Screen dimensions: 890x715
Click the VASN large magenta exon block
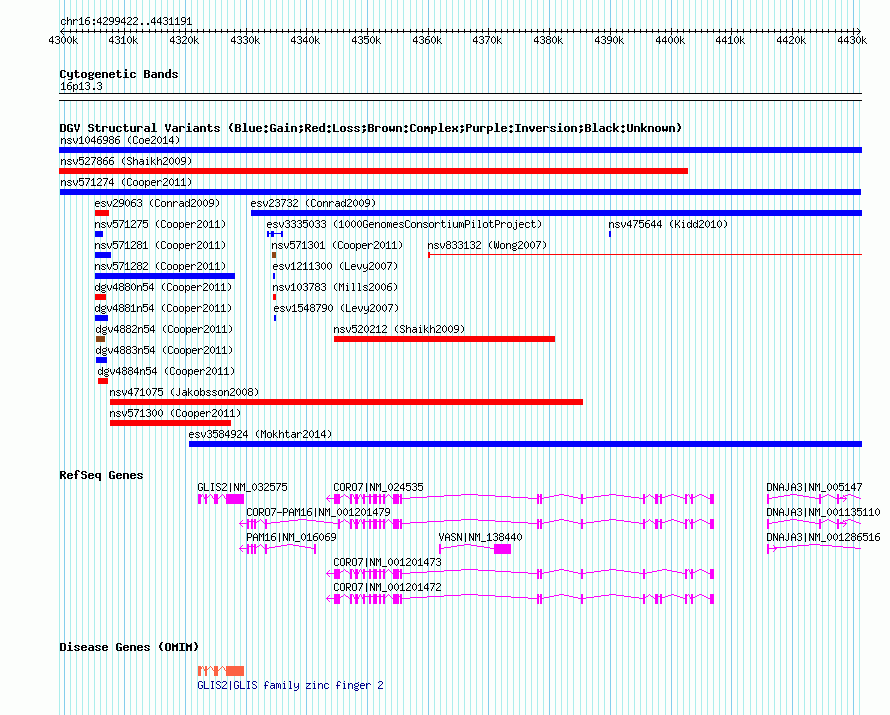tap(502, 549)
